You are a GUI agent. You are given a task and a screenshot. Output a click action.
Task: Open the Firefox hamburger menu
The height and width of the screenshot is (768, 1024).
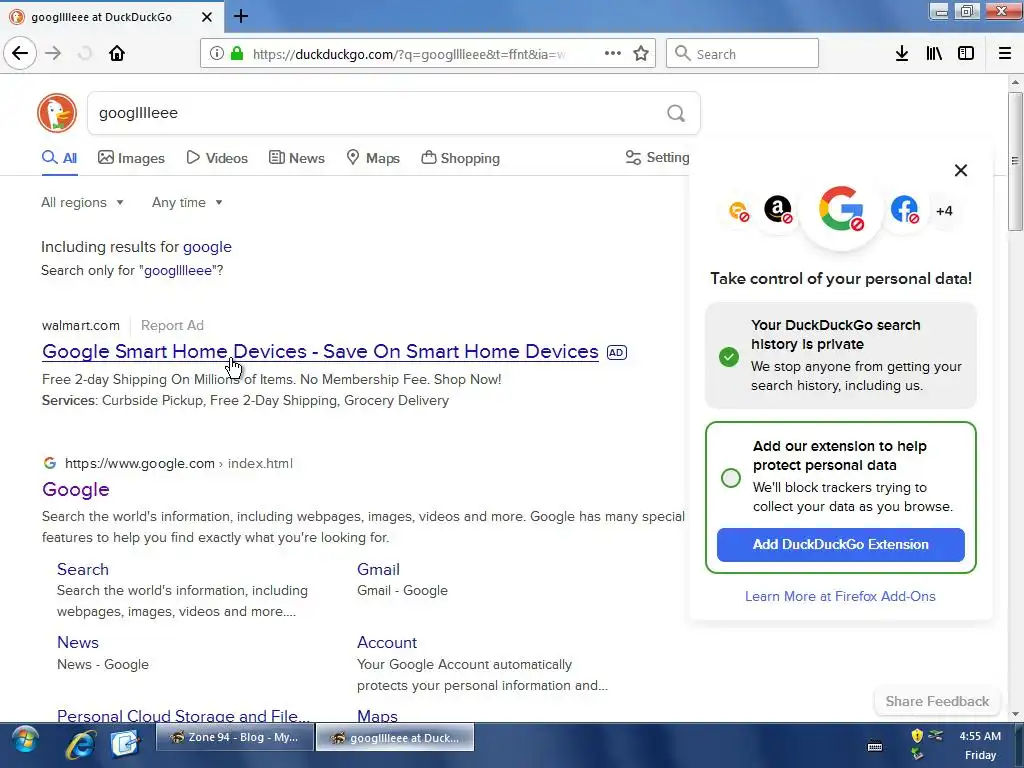click(x=1005, y=54)
